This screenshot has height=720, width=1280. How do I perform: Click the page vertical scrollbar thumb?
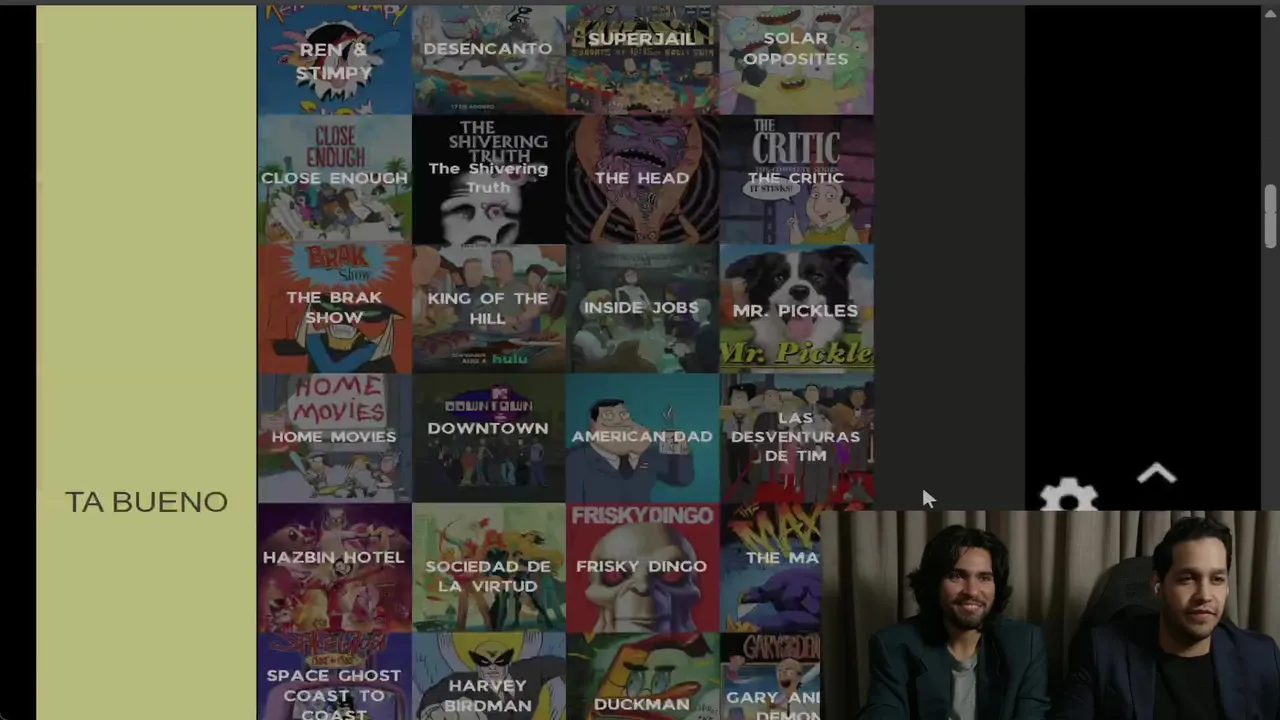[x=1270, y=215]
